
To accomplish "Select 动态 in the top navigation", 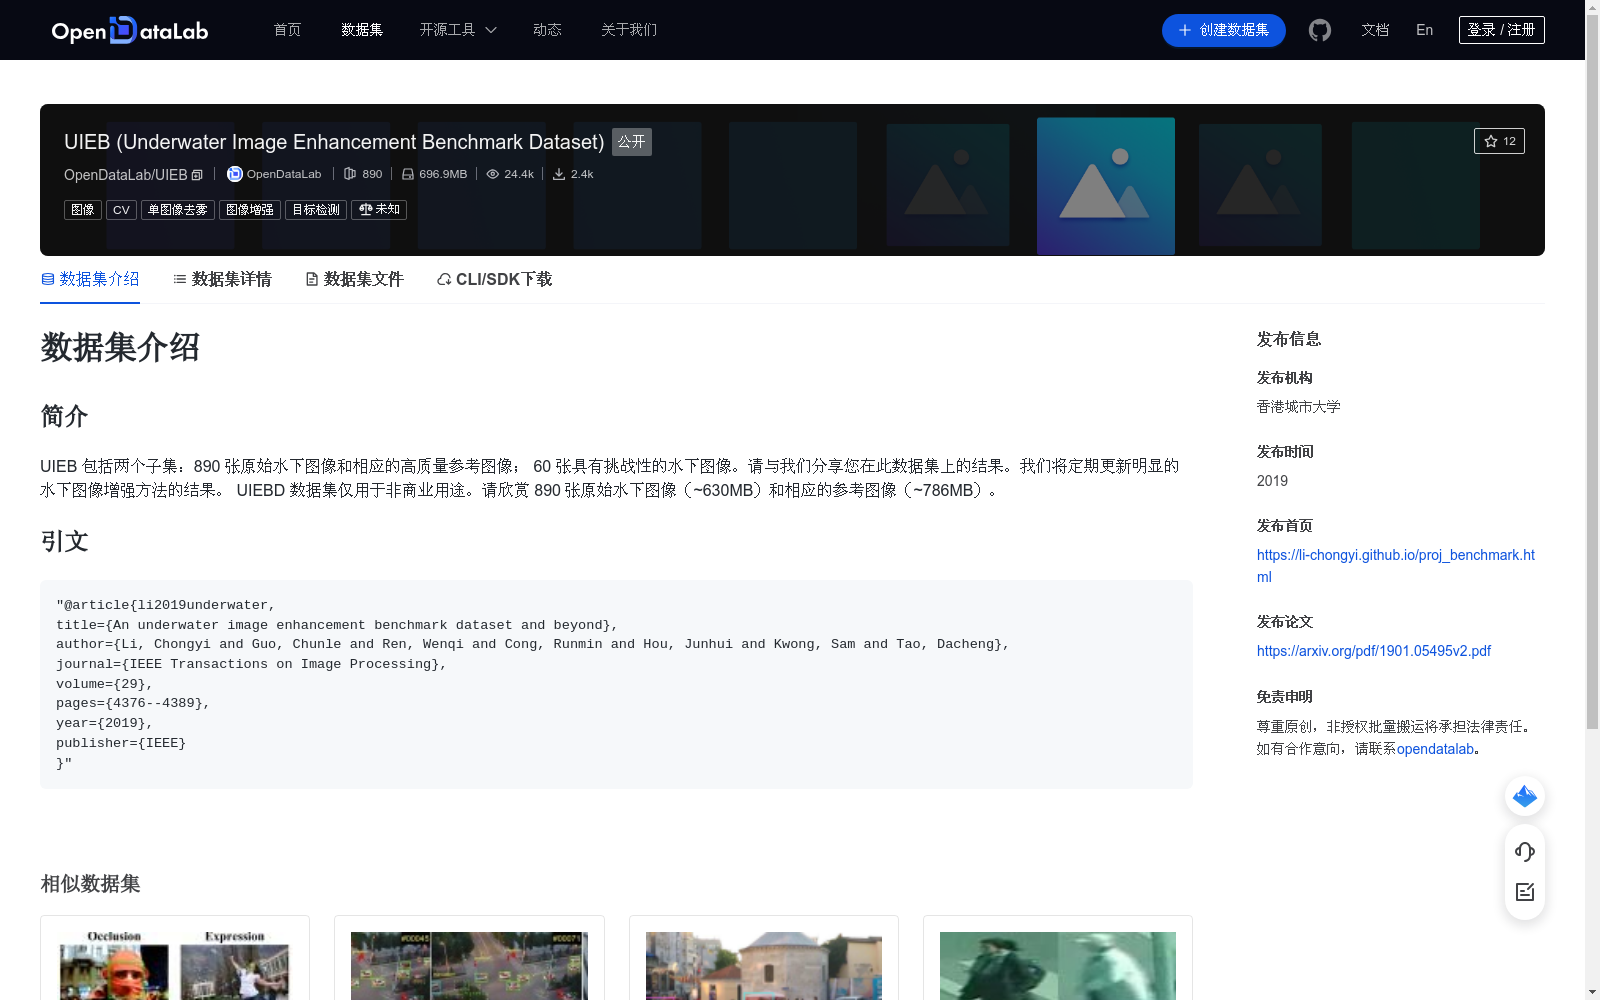I will (547, 30).
